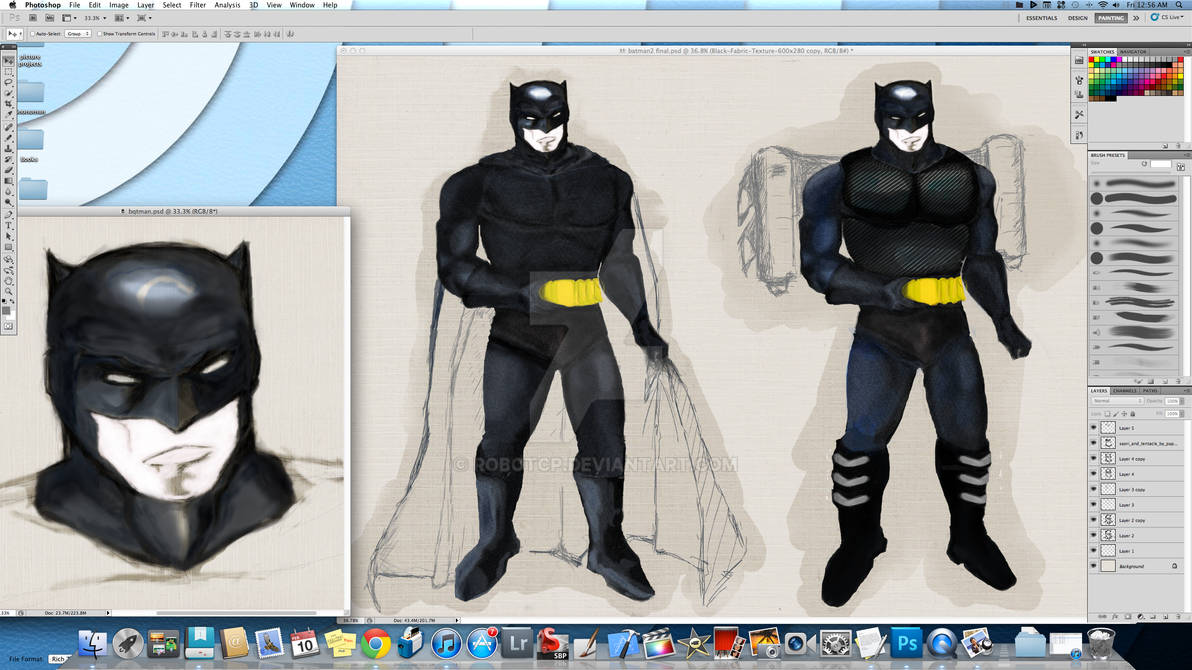
Task: Hide Layer 3 copy
Action: click(1093, 489)
